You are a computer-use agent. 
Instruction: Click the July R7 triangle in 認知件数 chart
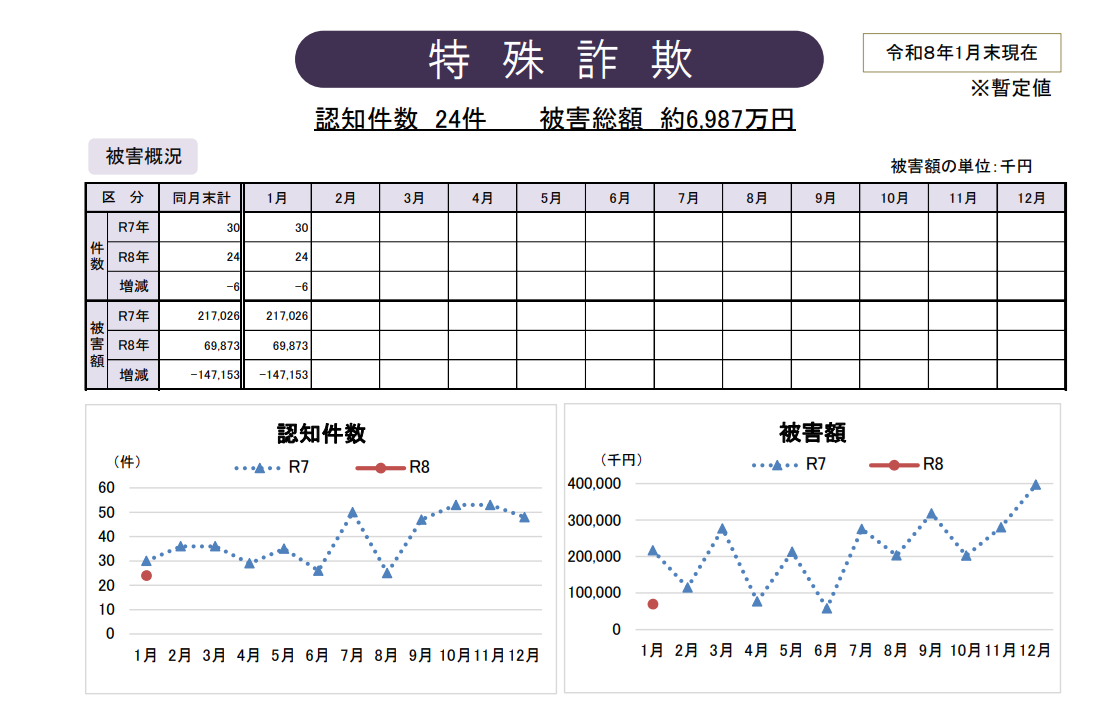click(x=352, y=512)
